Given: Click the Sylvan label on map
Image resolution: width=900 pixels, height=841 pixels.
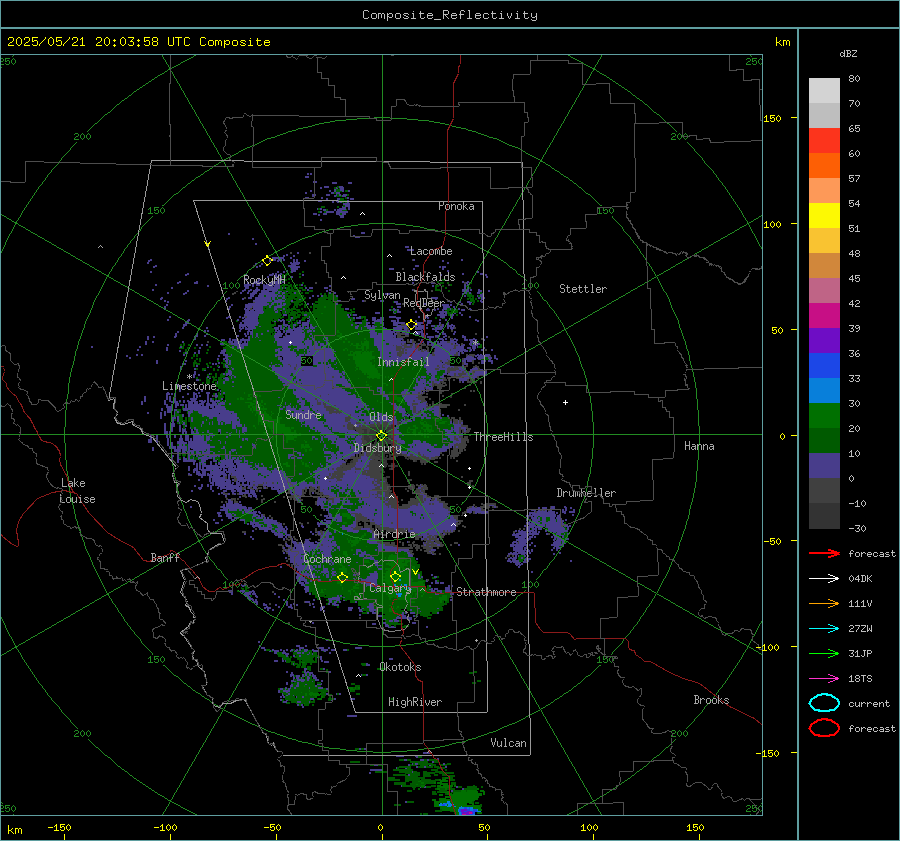Looking at the screenshot, I should (382, 295).
